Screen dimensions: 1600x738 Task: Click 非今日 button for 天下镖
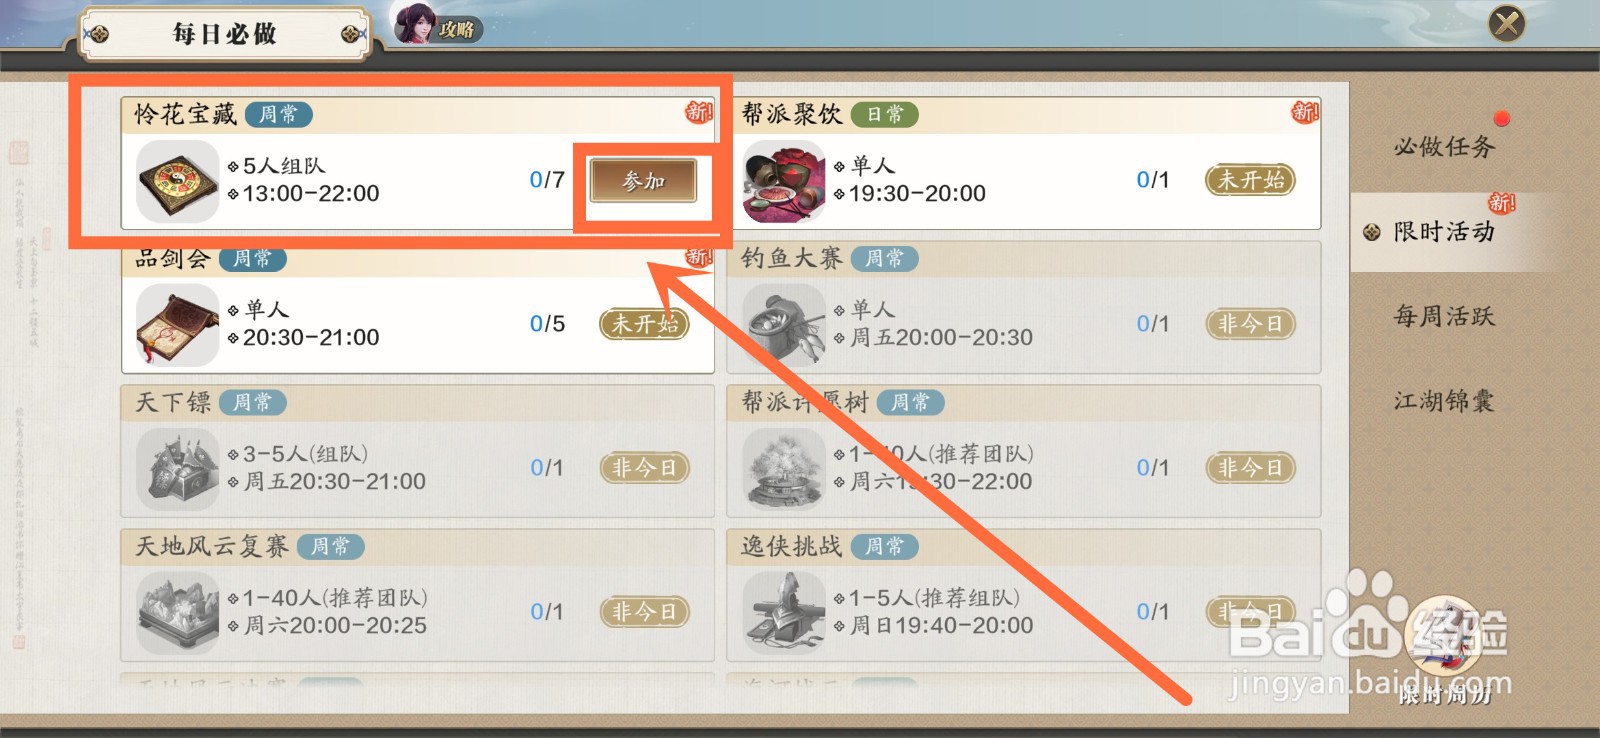(644, 468)
